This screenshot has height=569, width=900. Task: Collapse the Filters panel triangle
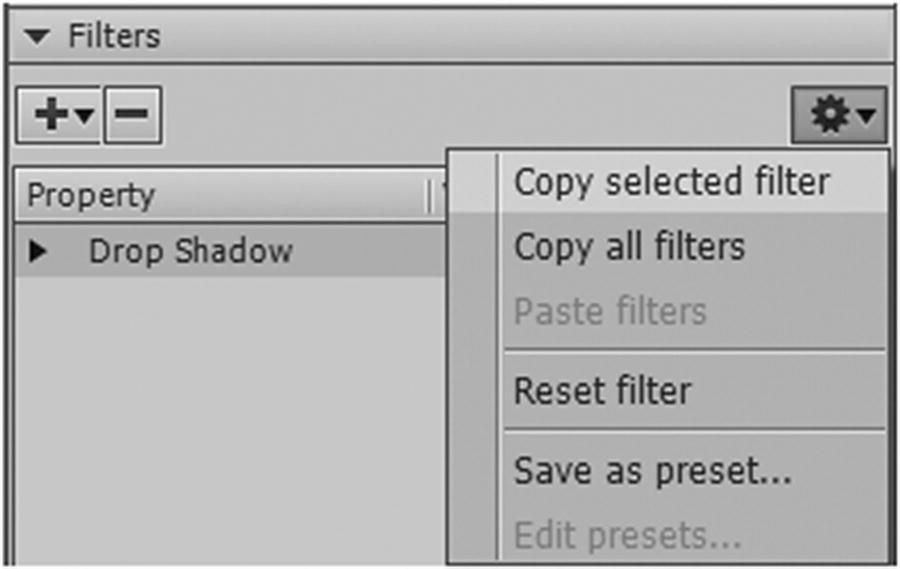[38, 38]
